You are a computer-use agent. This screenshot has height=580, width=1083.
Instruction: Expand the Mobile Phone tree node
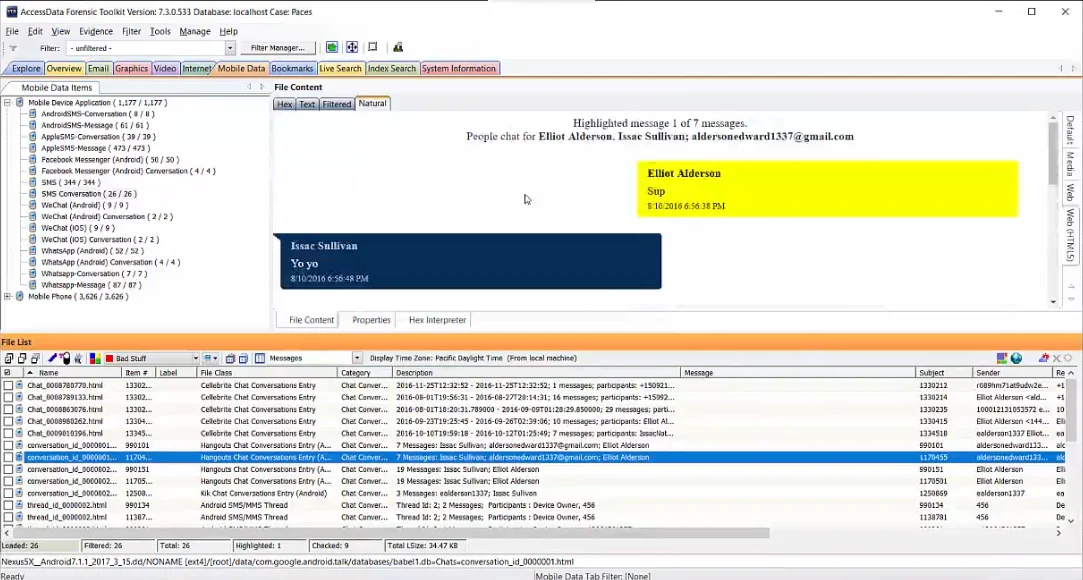(8, 296)
